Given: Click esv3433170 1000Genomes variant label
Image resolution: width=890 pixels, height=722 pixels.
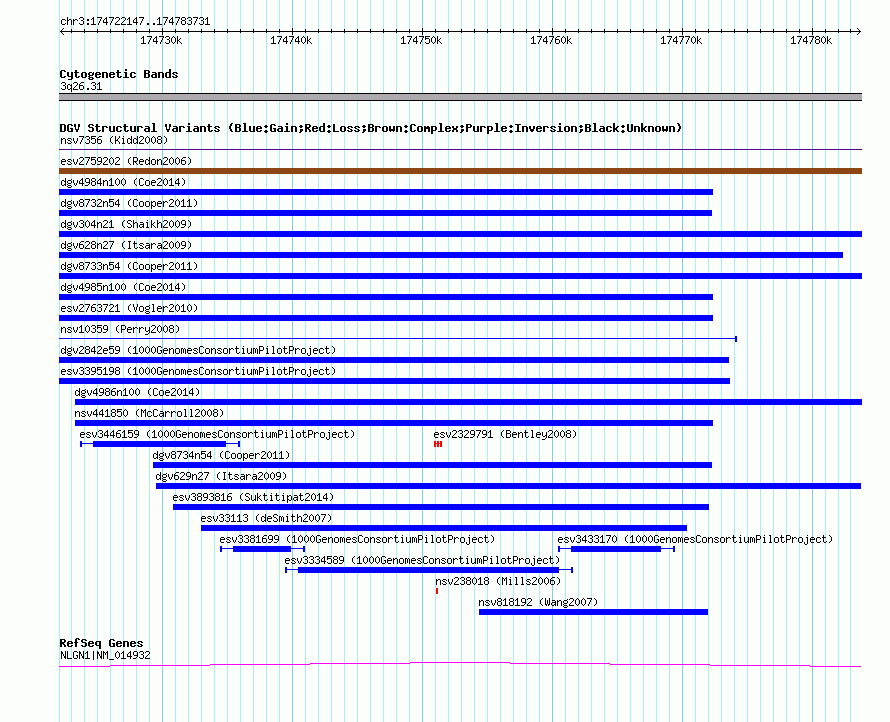Looking at the screenshot, I should pyautogui.click(x=695, y=539).
